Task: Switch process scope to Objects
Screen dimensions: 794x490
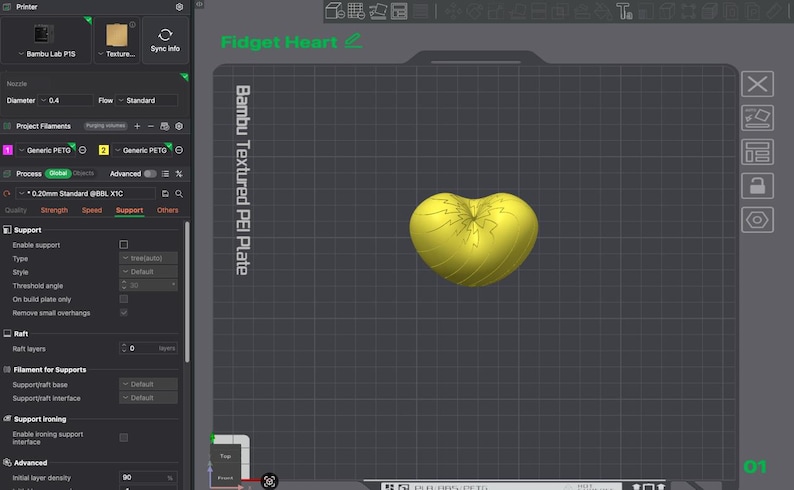Action: [83, 173]
